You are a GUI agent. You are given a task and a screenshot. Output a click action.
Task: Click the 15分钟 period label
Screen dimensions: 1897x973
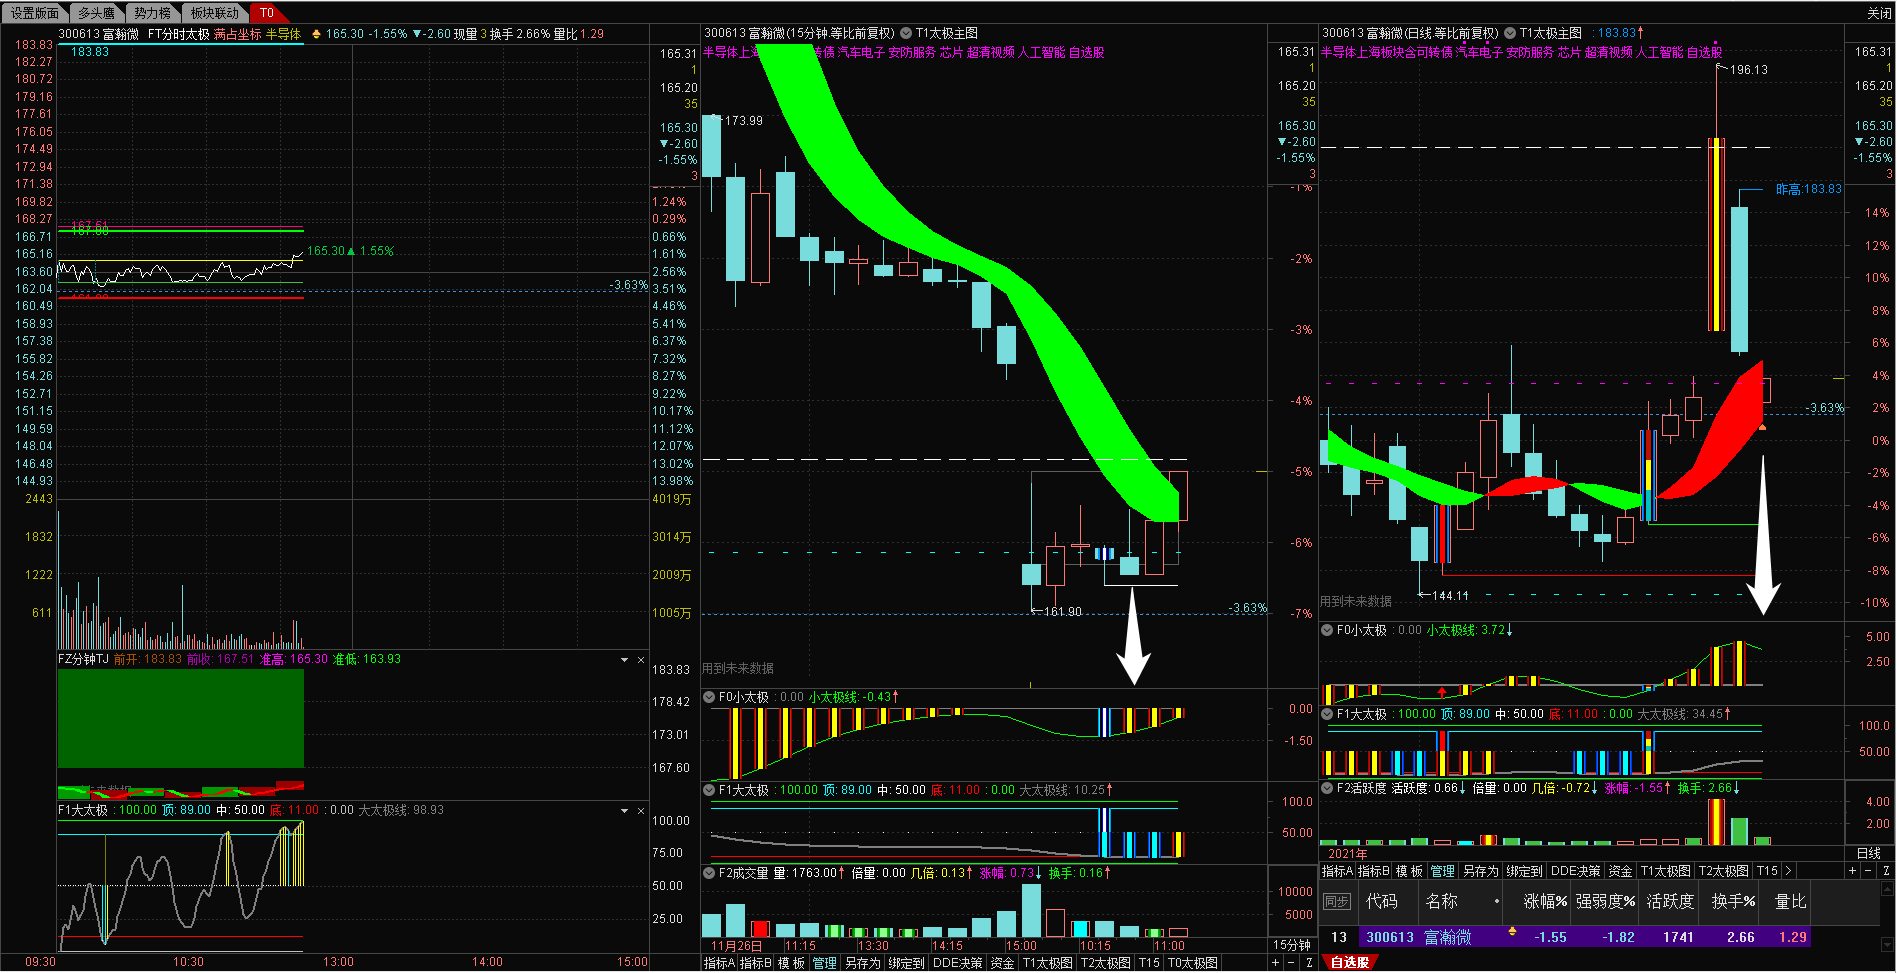(1292, 945)
